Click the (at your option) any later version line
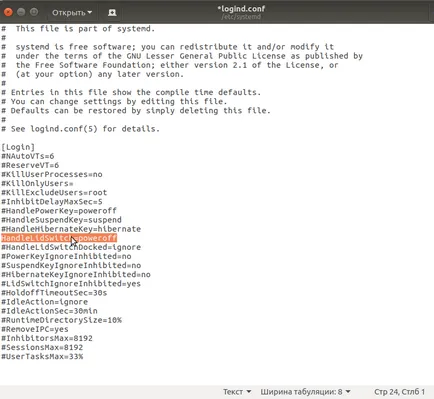This screenshot has height=399, width=434. (x=92, y=74)
